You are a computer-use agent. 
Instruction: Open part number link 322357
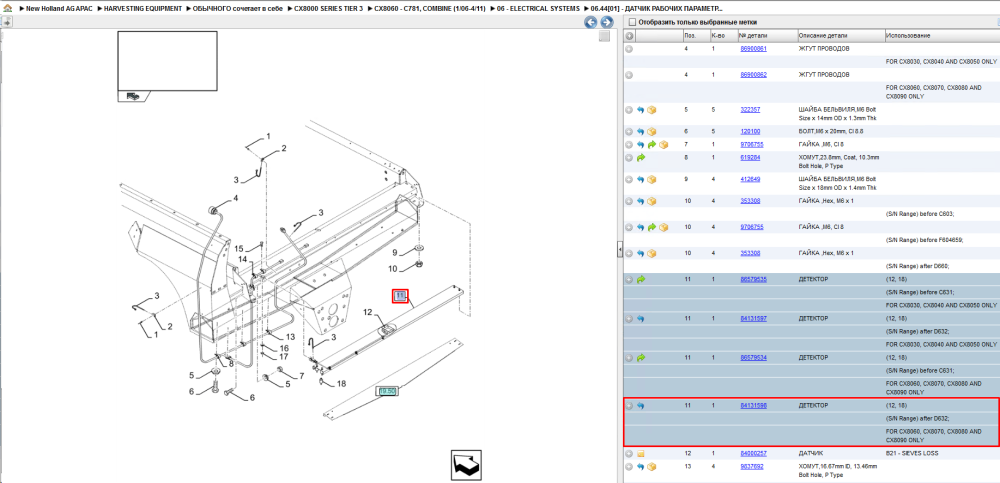click(x=750, y=110)
